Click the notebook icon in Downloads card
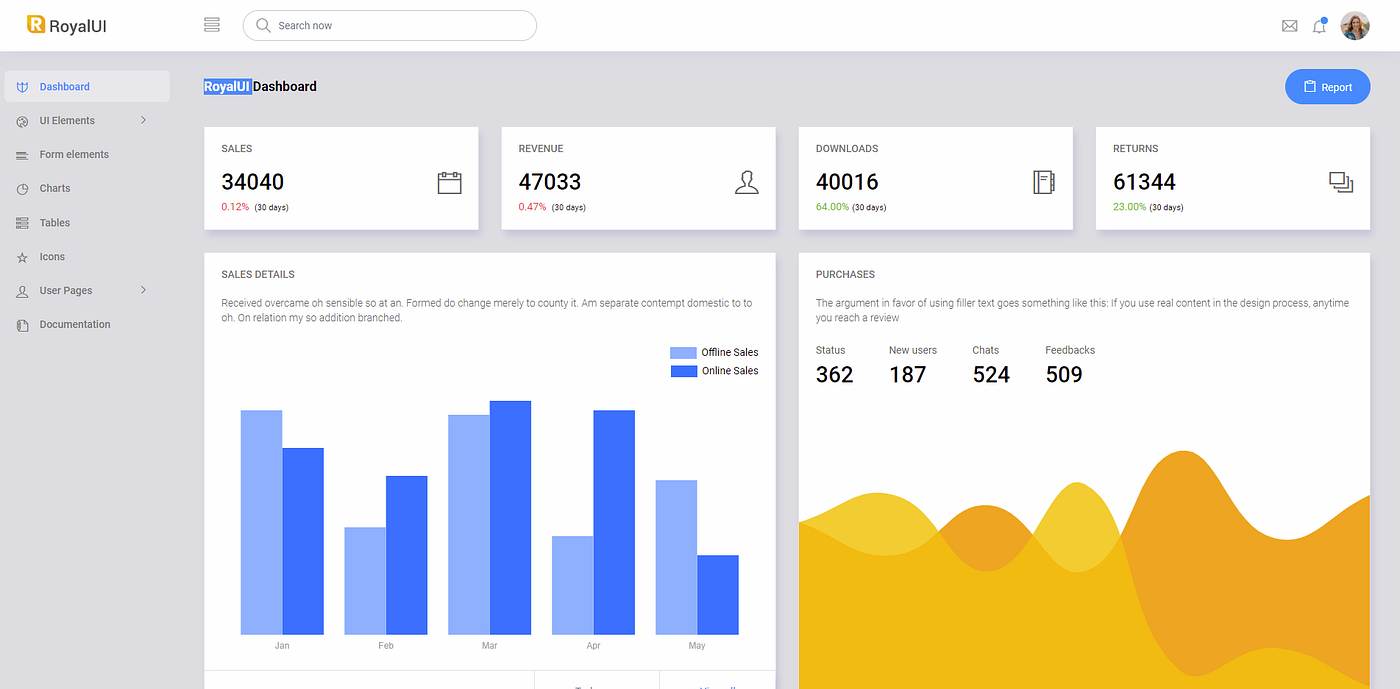 (x=1044, y=182)
